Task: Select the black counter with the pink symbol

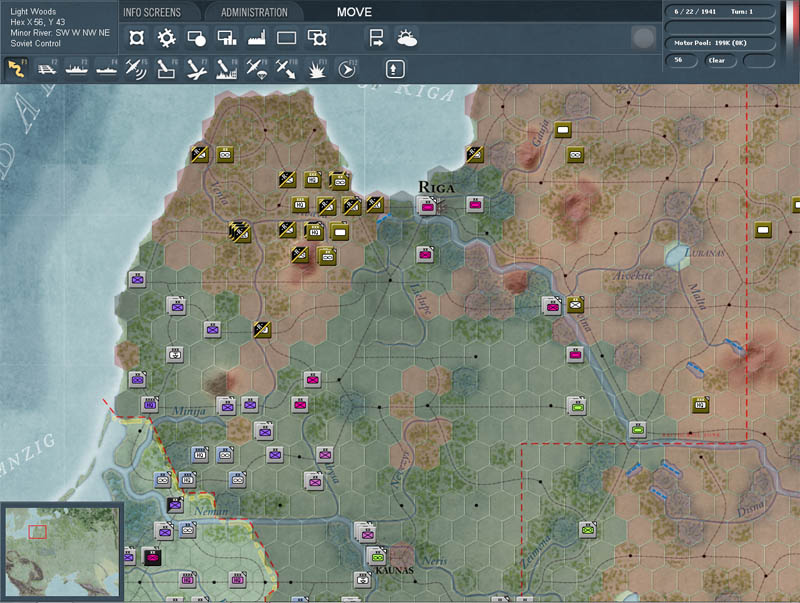Action: tap(152, 557)
